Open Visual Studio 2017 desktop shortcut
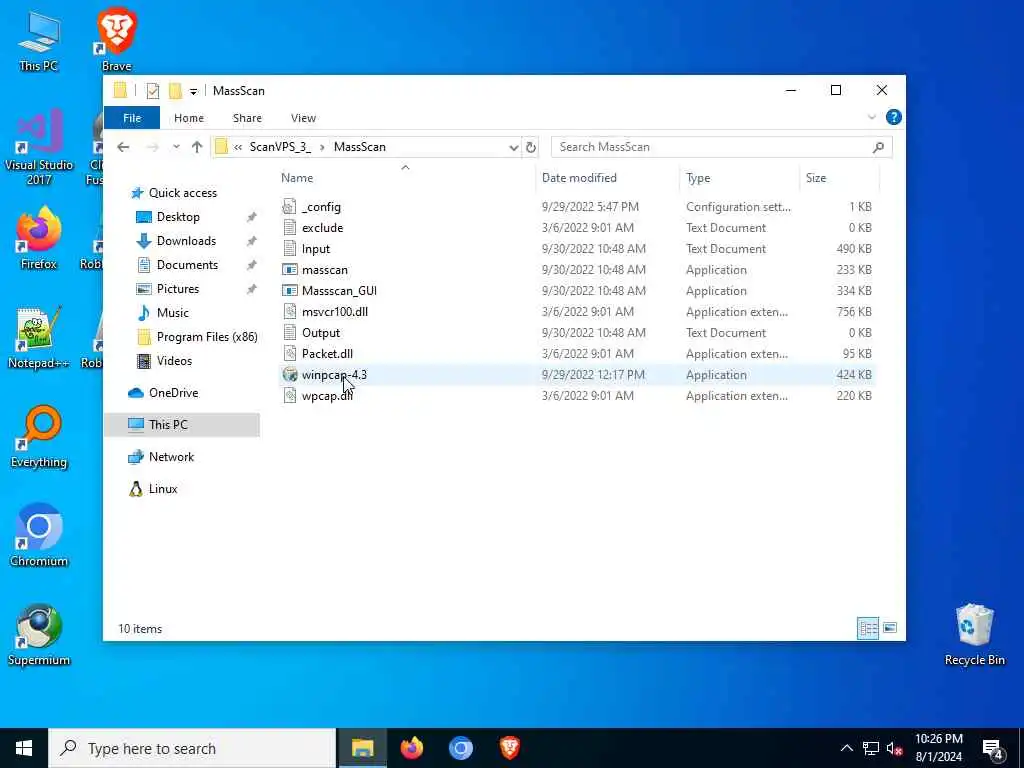Screen dimensions: 1024x768 [x=39, y=147]
